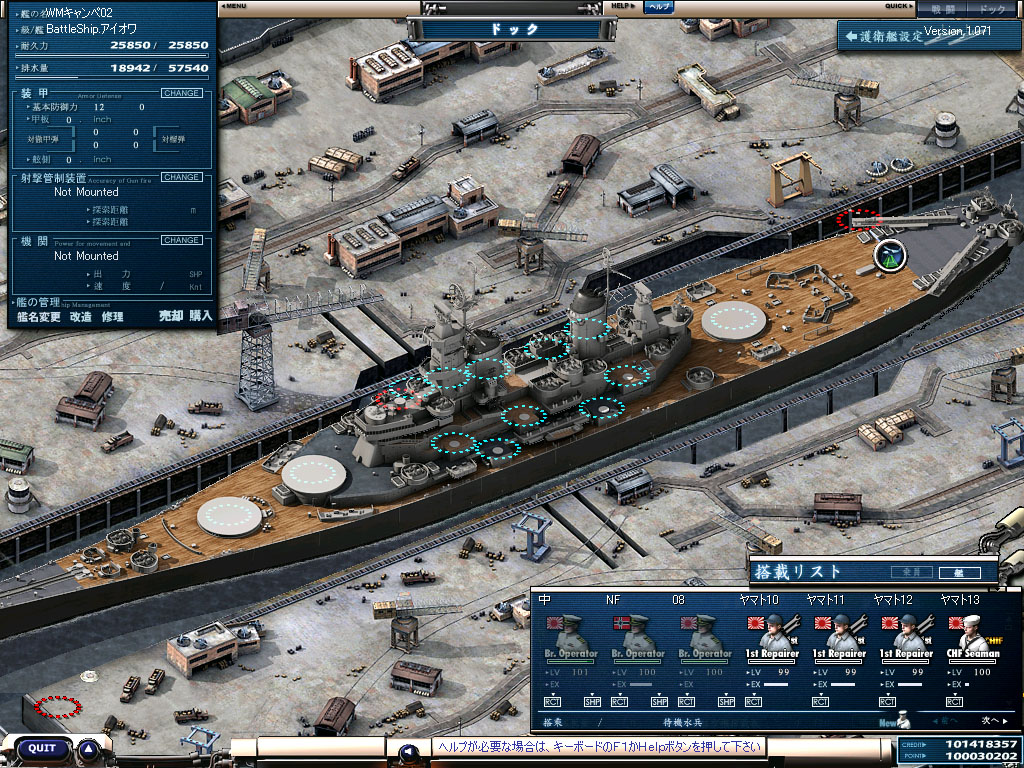Expand the MENU arrow in top bar
This screenshot has width=1024, height=768.
234,6
